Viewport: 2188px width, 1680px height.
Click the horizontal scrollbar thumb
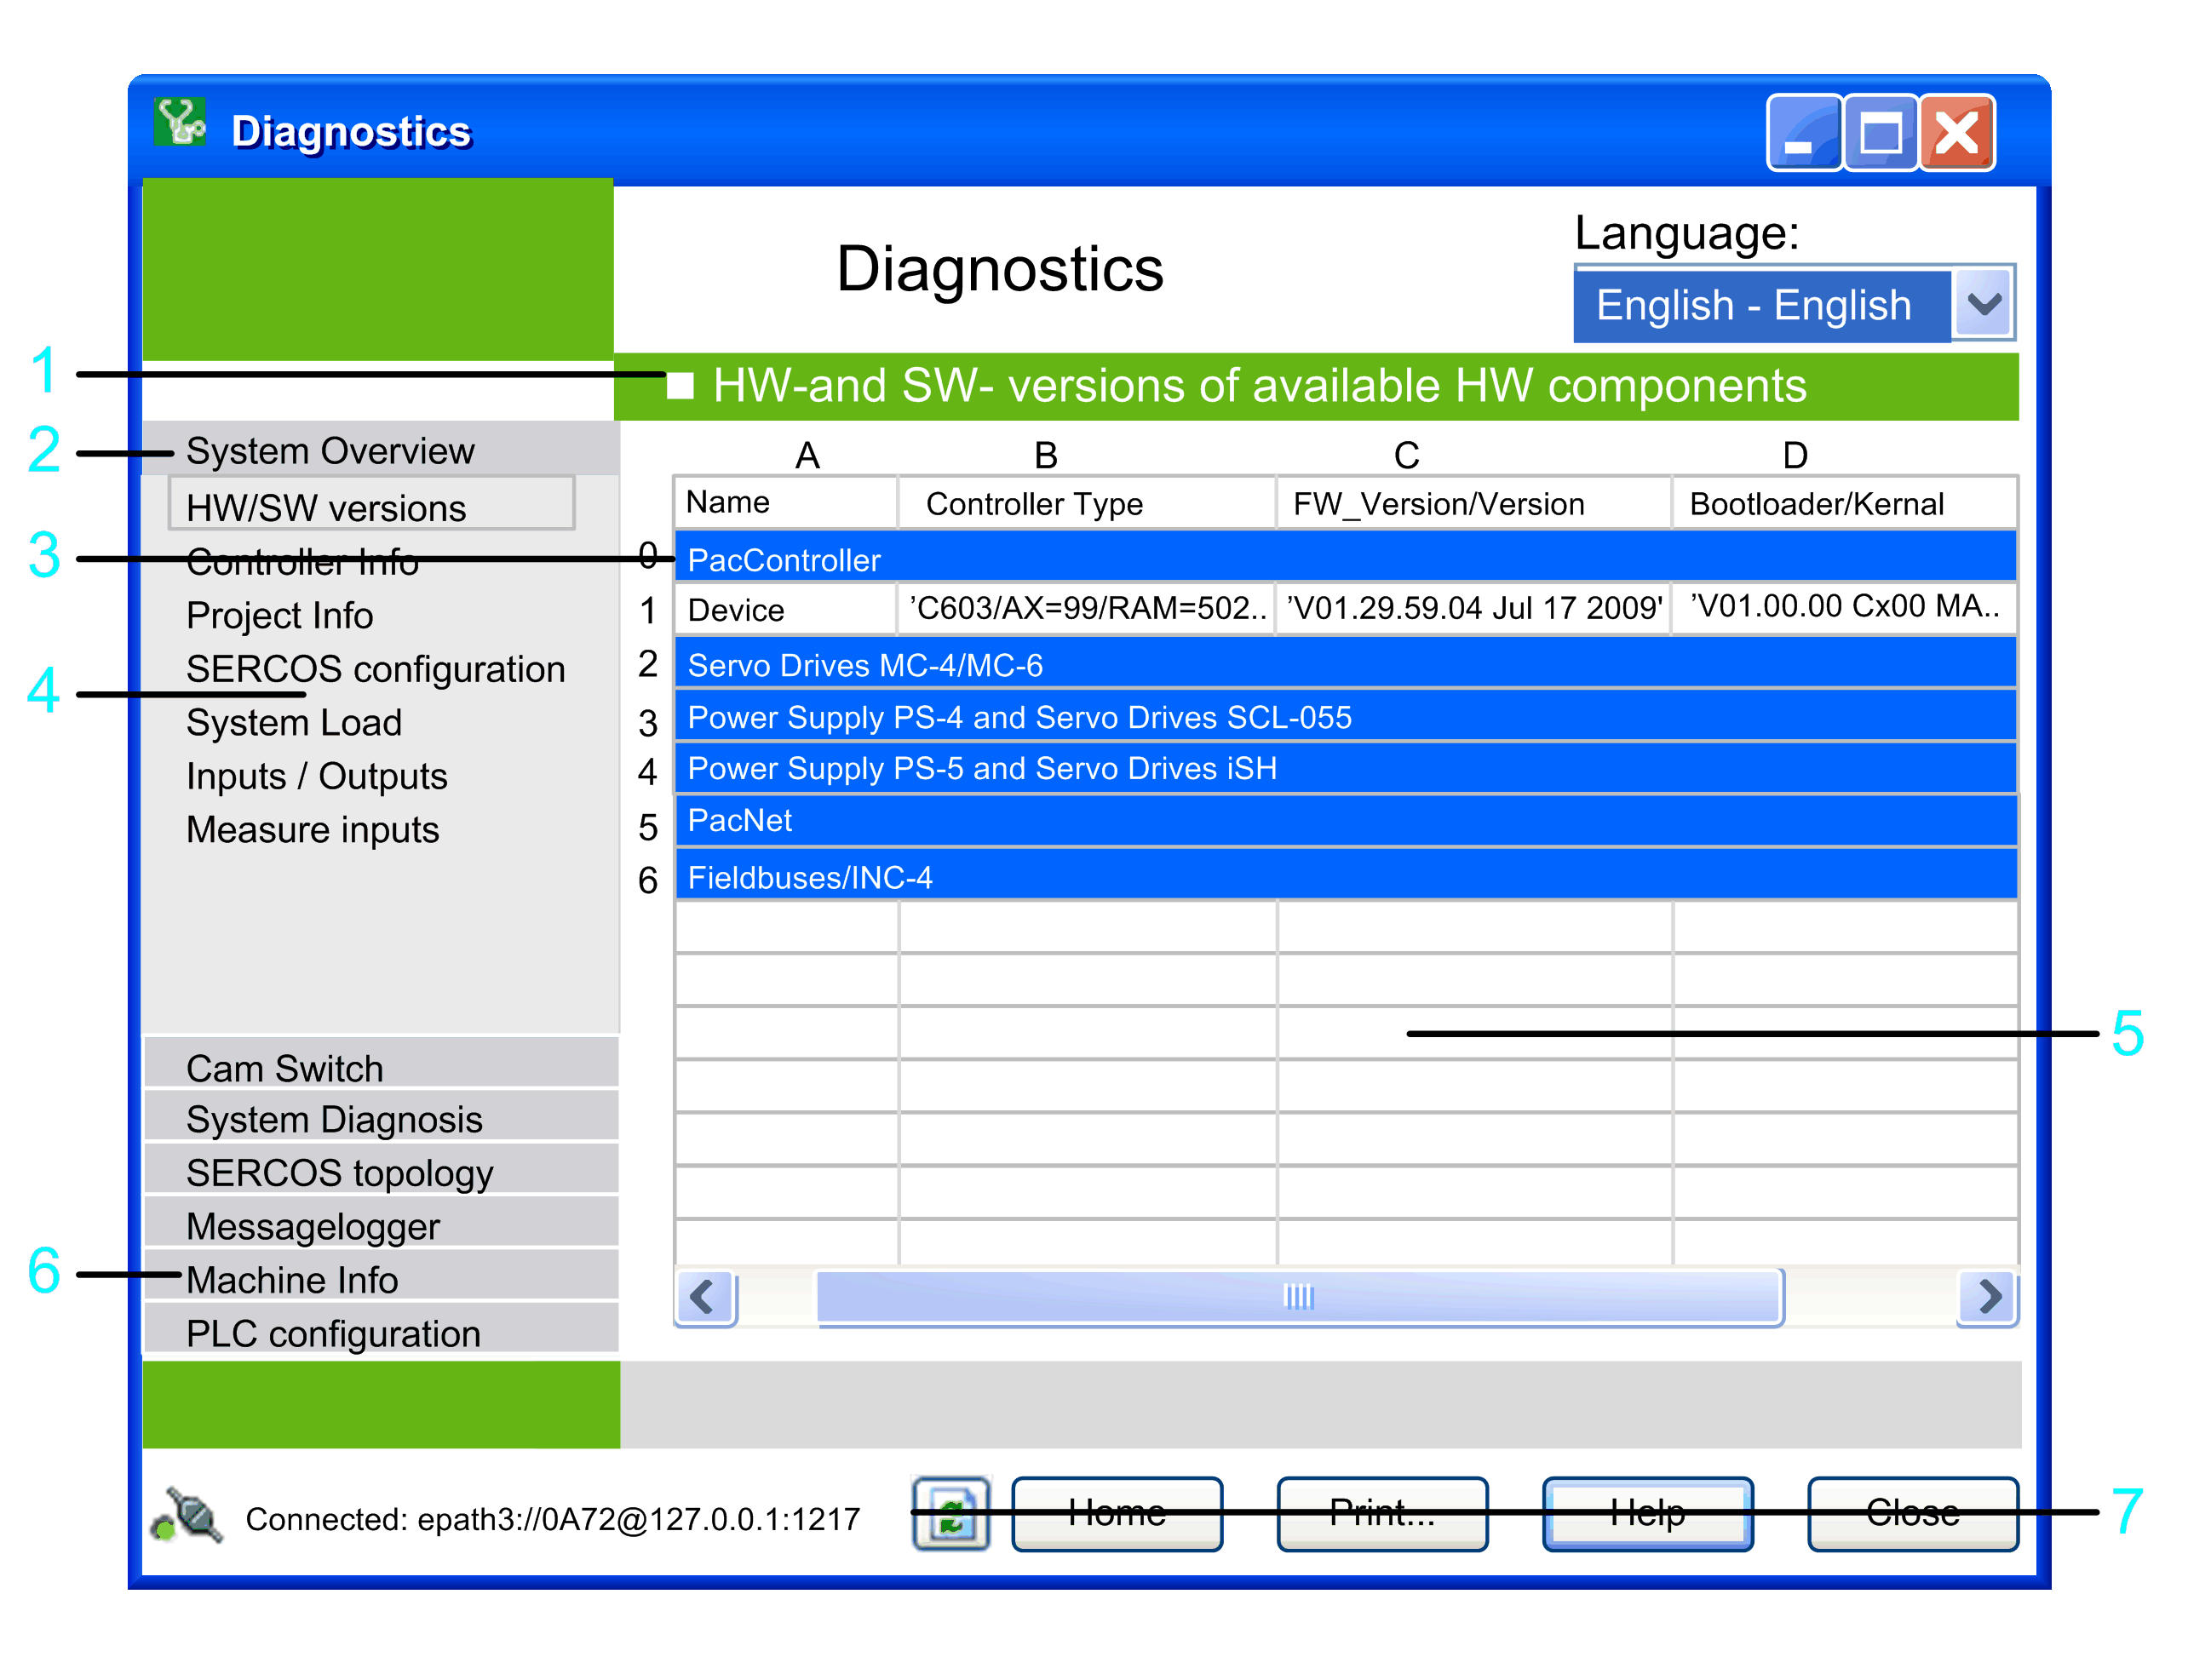pyautogui.click(x=1298, y=1297)
